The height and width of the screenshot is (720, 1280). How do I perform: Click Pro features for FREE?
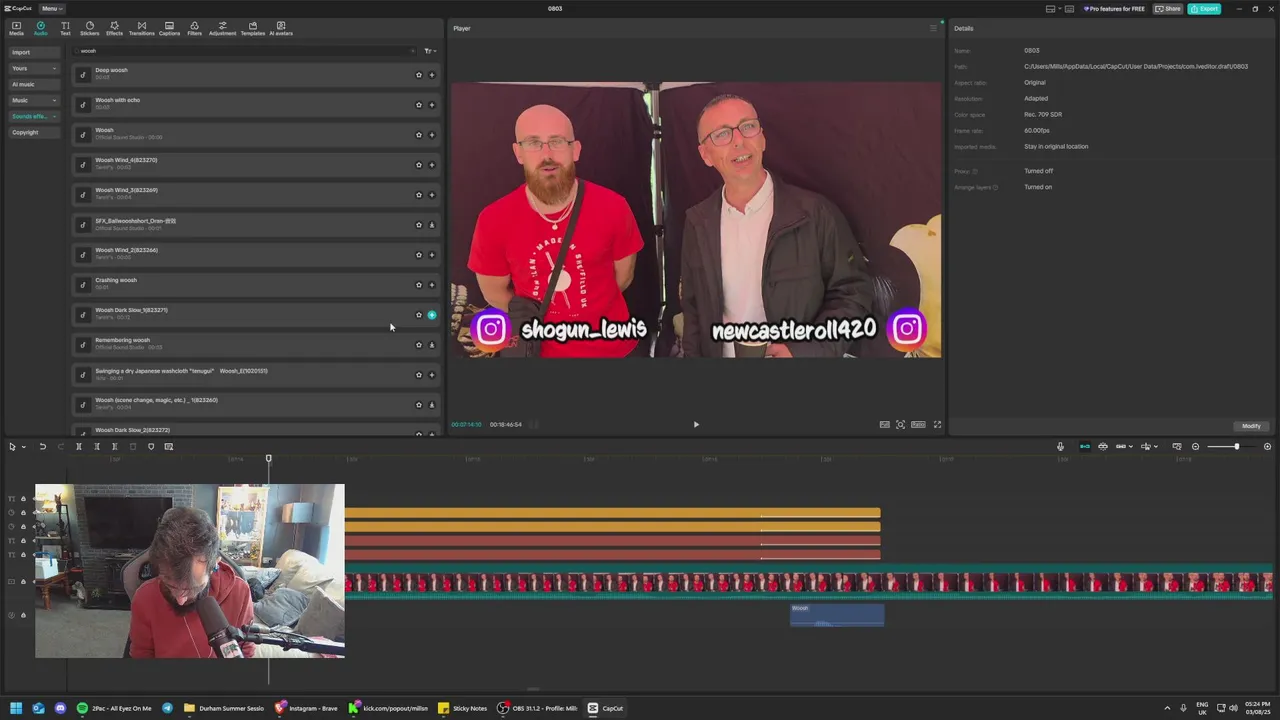[x=1114, y=9]
